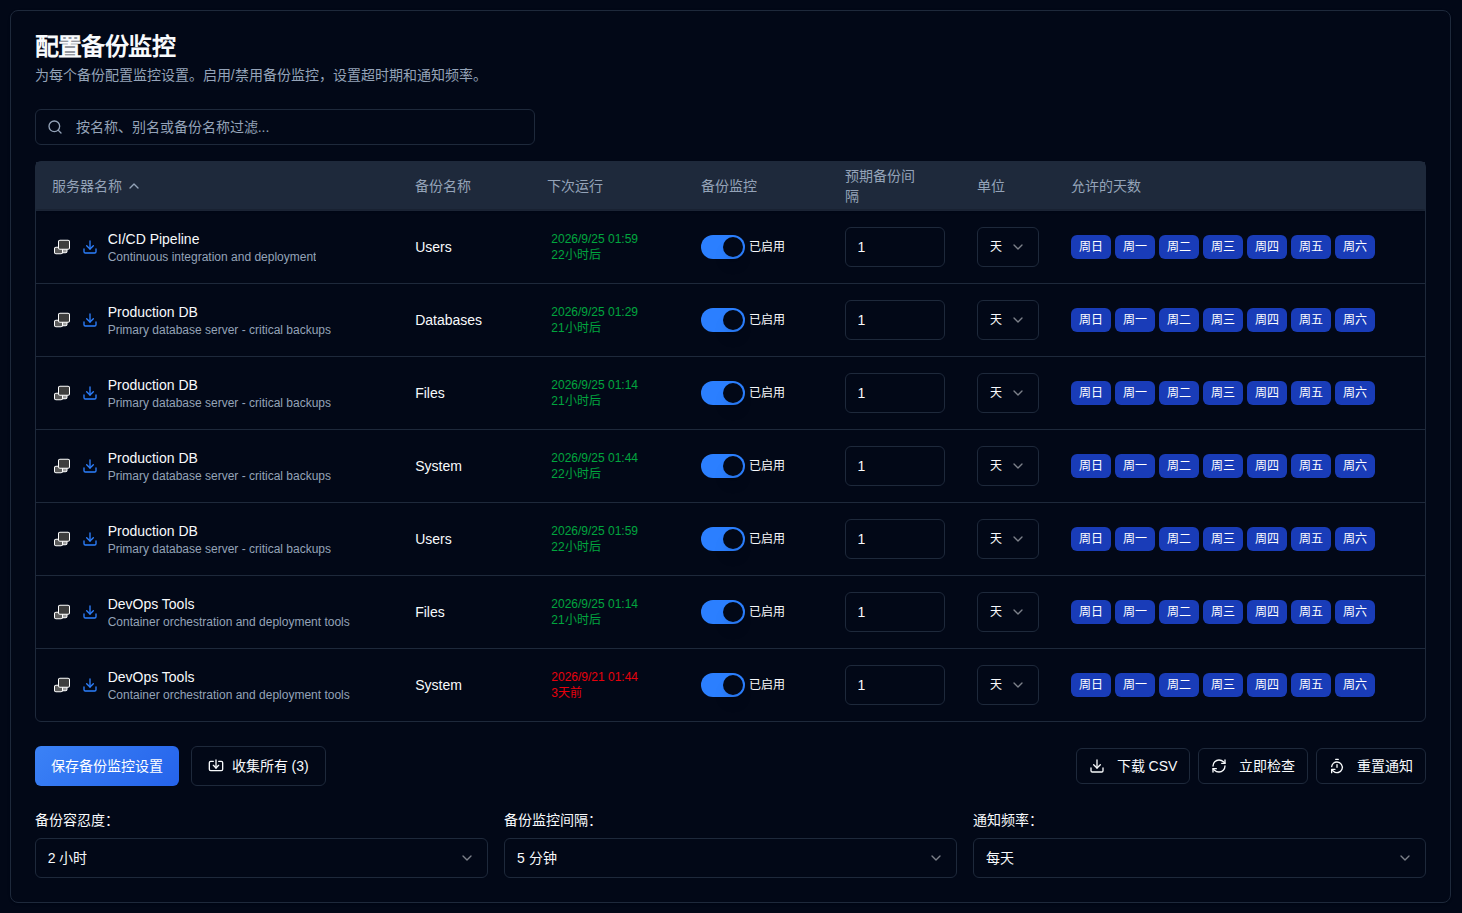The height and width of the screenshot is (913, 1462).
Task: Turn off monitoring for Production DB System
Action: 722,466
